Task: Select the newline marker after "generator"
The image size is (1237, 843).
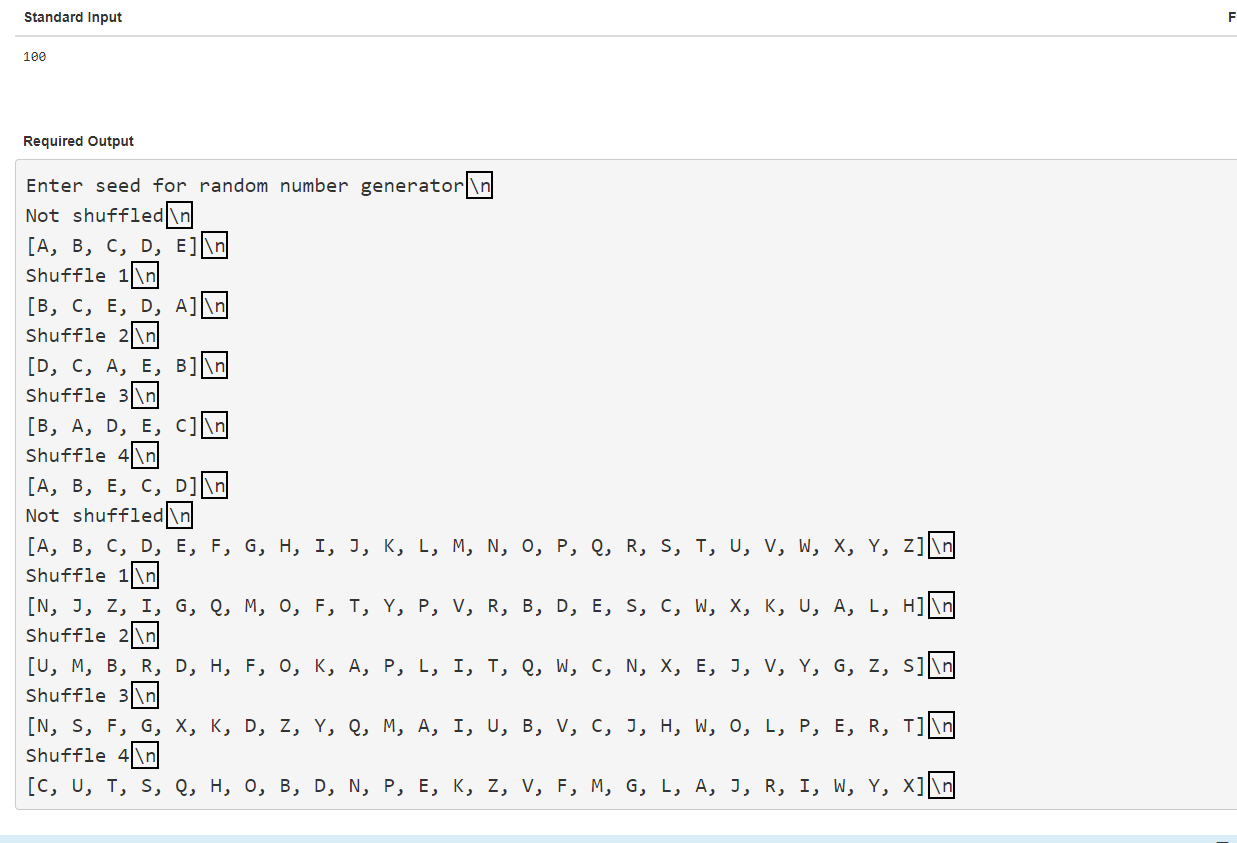Action: click(480, 186)
